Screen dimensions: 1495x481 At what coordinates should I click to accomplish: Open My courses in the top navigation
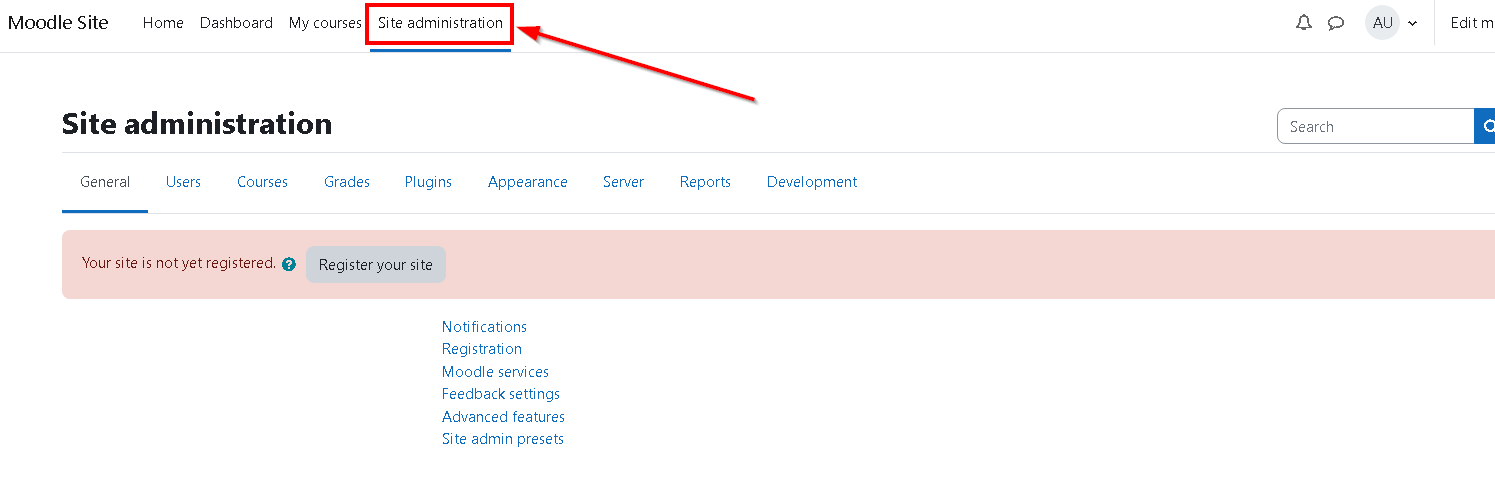(325, 23)
